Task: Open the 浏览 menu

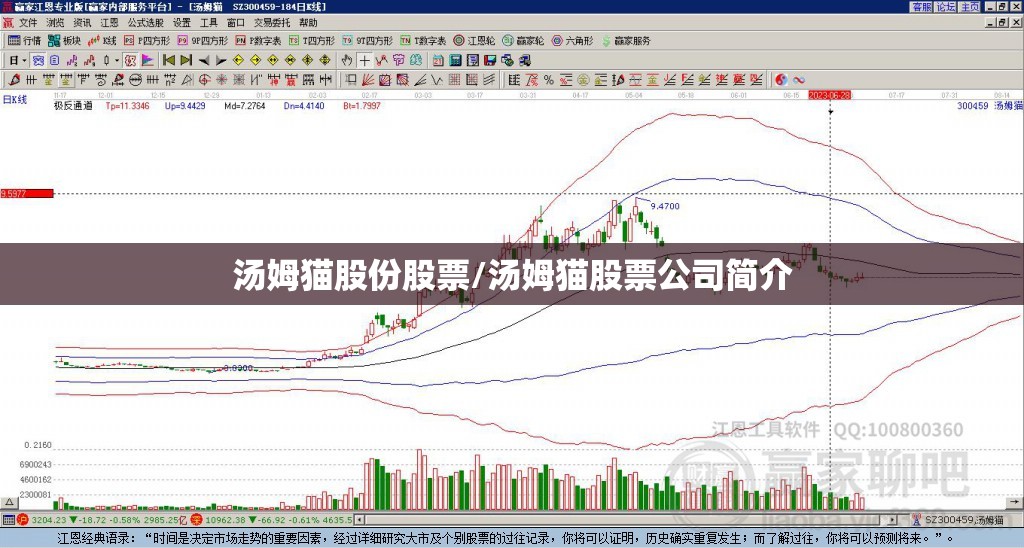Action: tap(55, 23)
